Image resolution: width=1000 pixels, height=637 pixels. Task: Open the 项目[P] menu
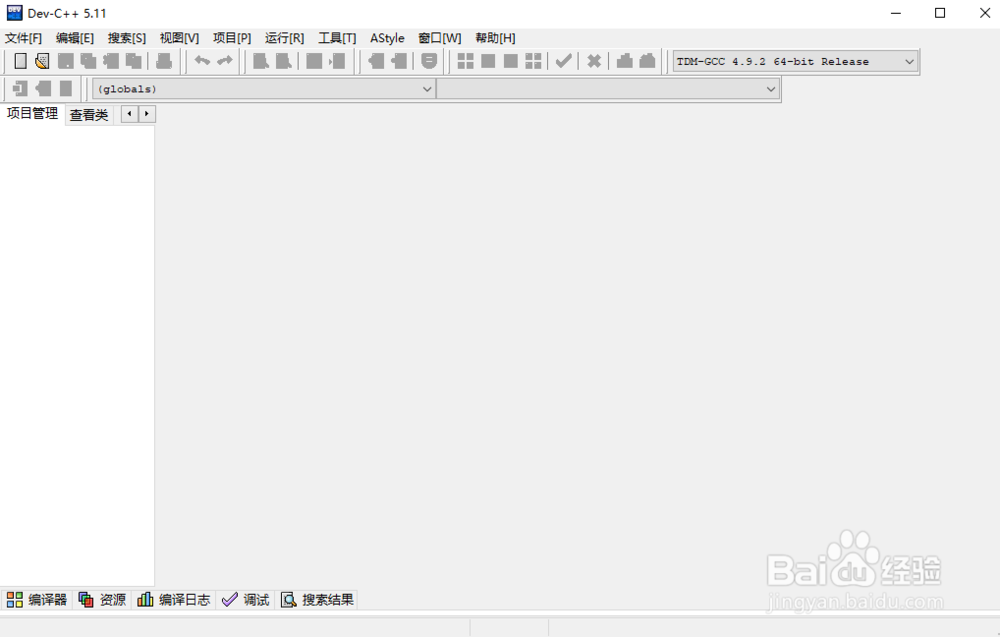coord(232,38)
